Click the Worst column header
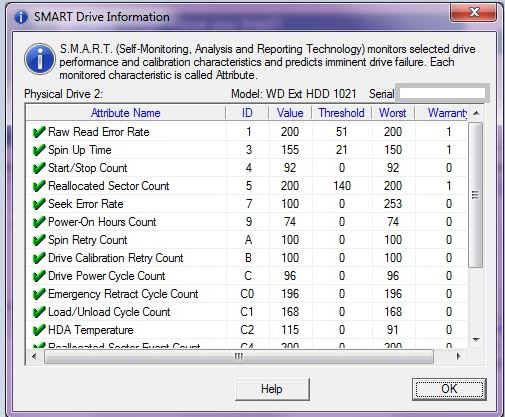The image size is (505, 417). click(393, 113)
